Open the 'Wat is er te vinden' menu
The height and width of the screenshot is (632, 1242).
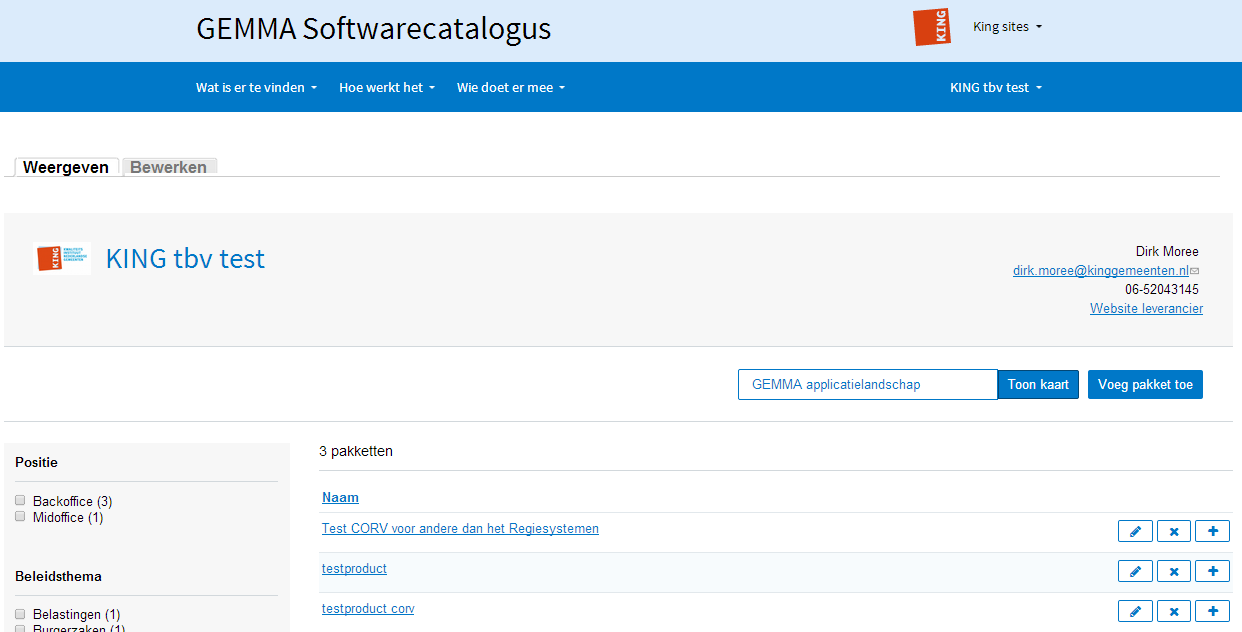[256, 87]
